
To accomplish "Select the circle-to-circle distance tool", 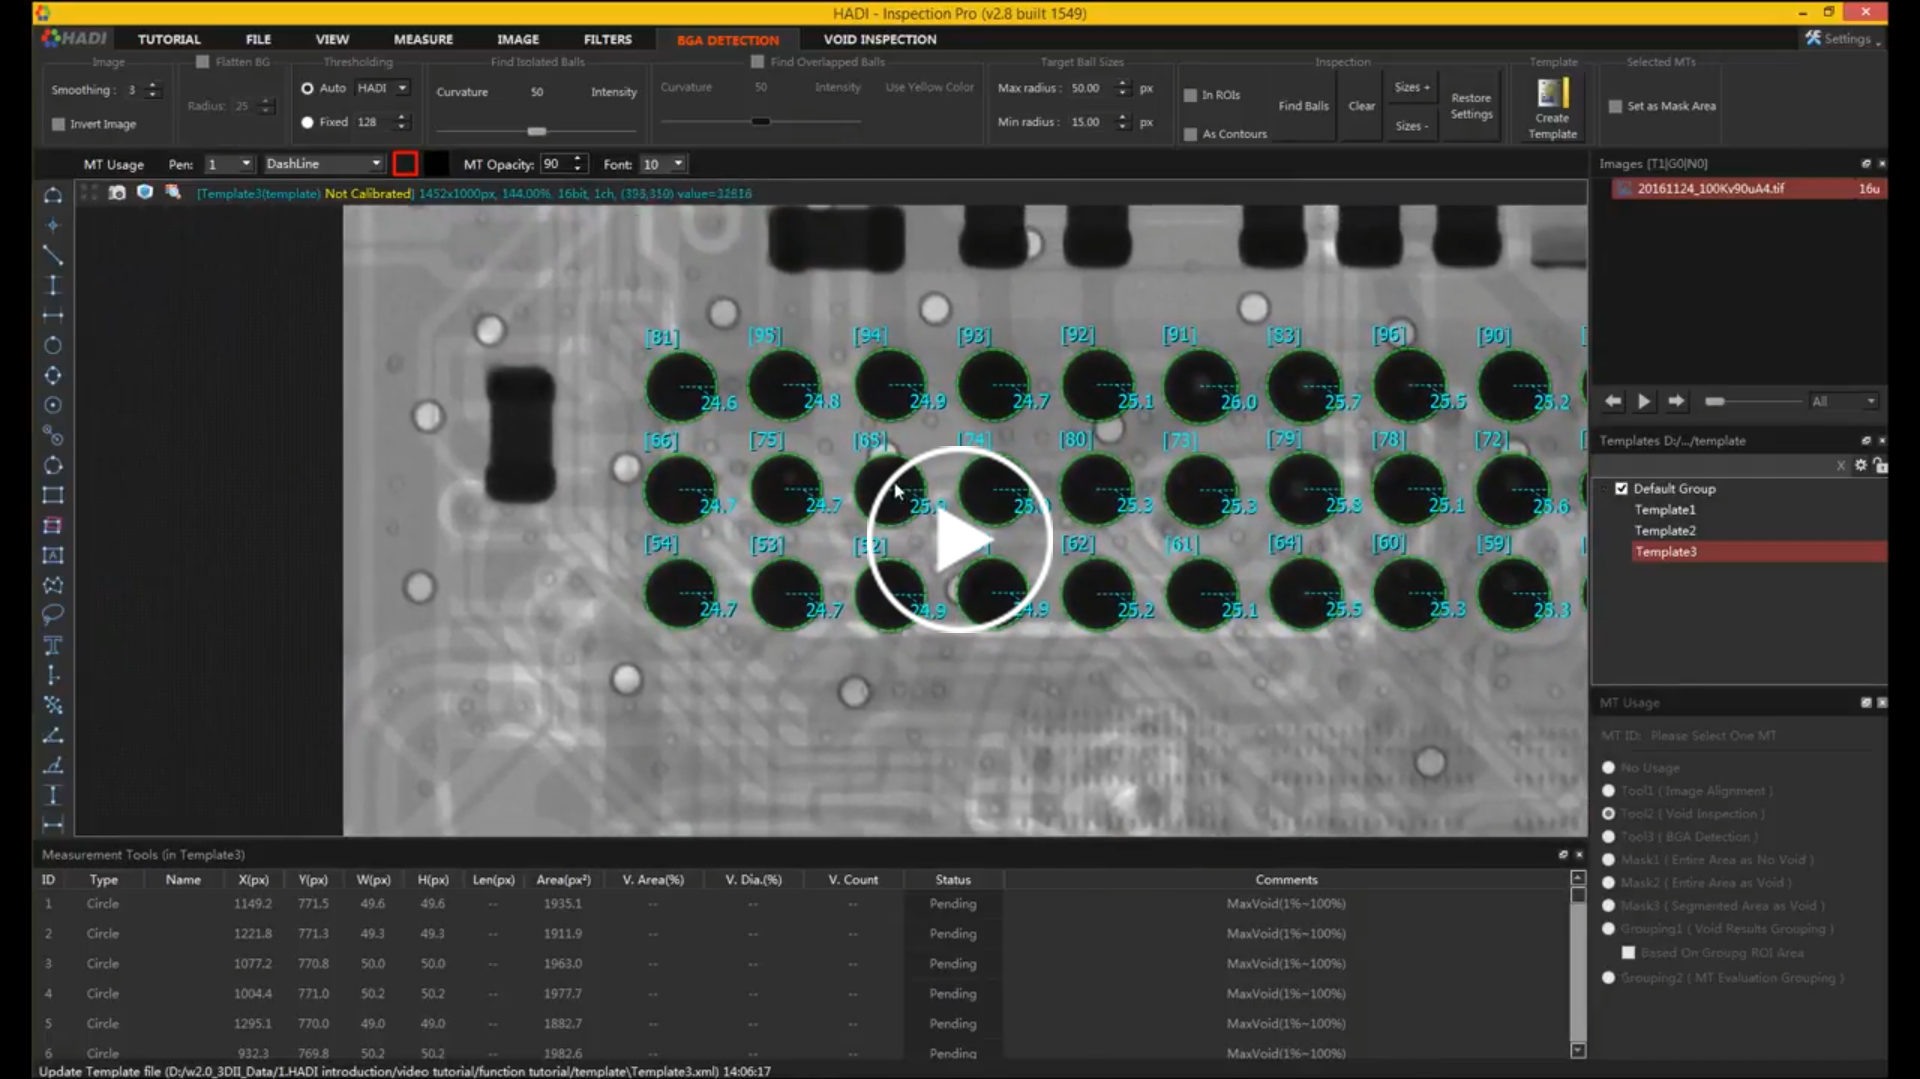I will point(53,435).
